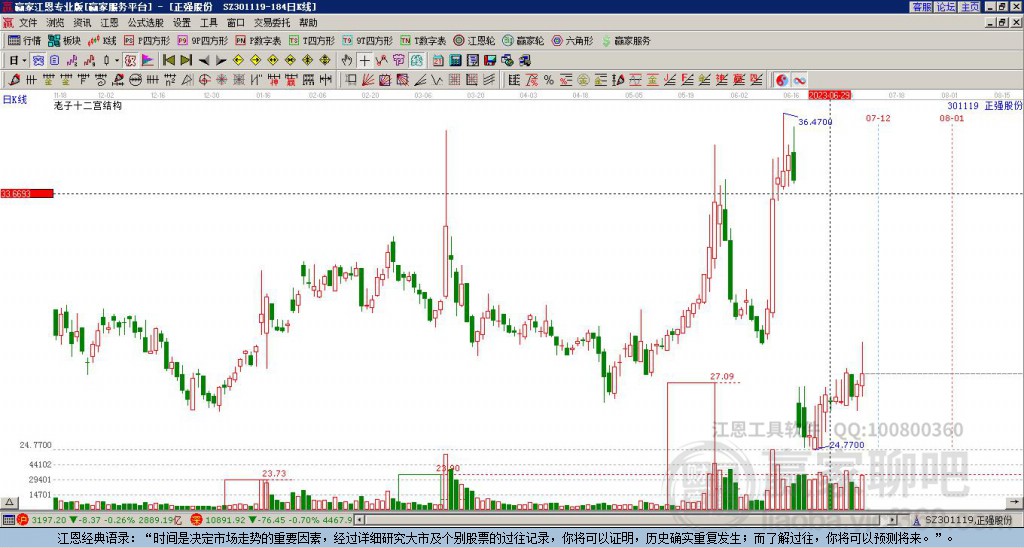1024x548 pixels.
Task: Step chart right with black right arrow
Action: pyautogui.click(x=221, y=61)
